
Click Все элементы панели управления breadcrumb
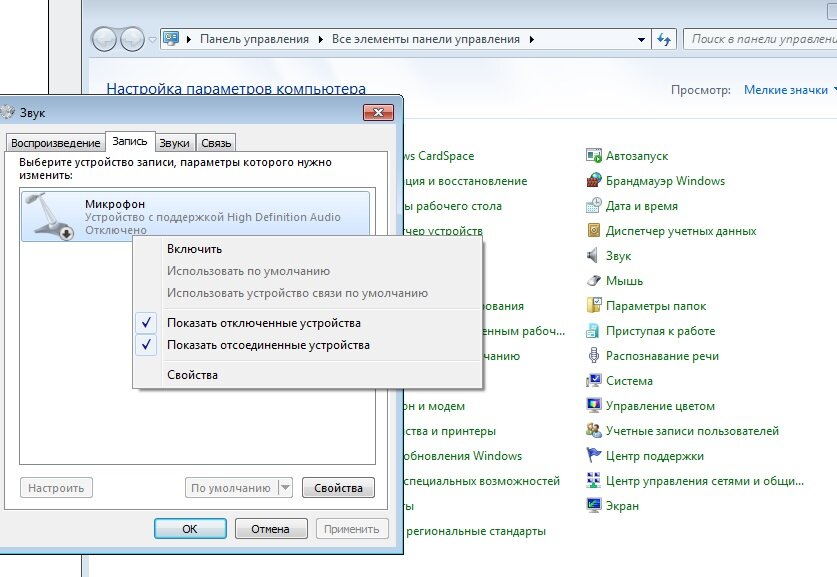click(425, 39)
